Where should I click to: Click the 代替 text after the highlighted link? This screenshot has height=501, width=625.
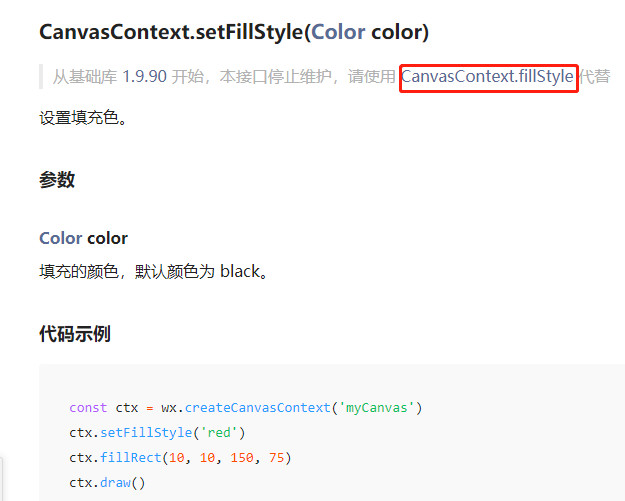(x=594, y=77)
